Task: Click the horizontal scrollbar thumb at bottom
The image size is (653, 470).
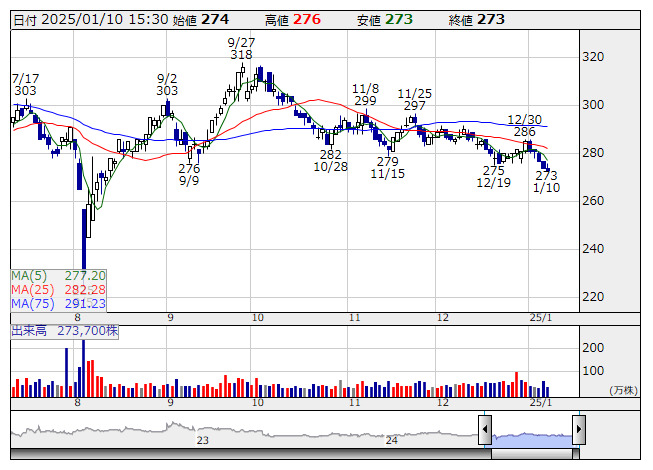Action: (532, 454)
